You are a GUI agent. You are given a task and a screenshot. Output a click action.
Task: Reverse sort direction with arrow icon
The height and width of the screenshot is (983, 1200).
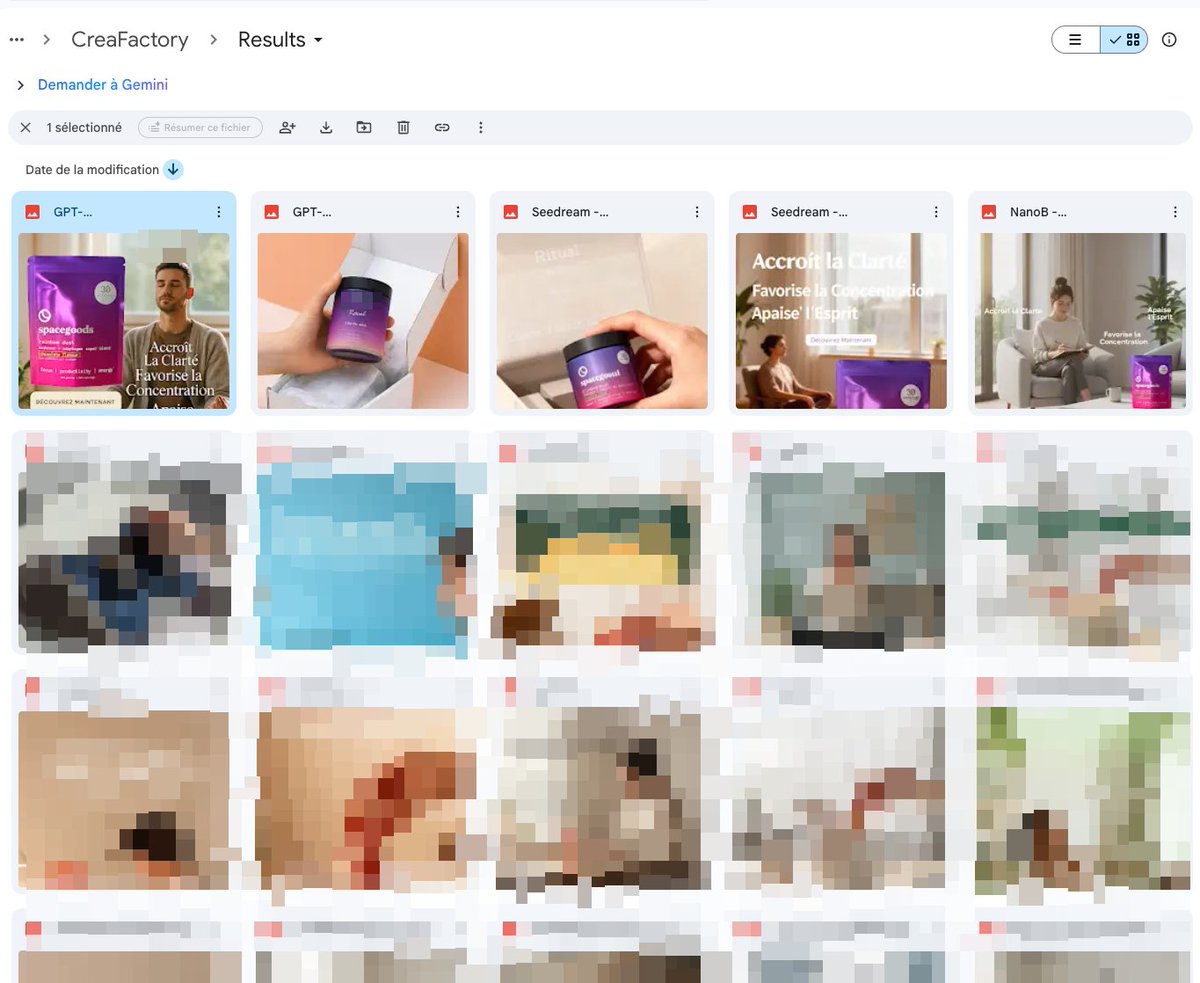coord(173,170)
